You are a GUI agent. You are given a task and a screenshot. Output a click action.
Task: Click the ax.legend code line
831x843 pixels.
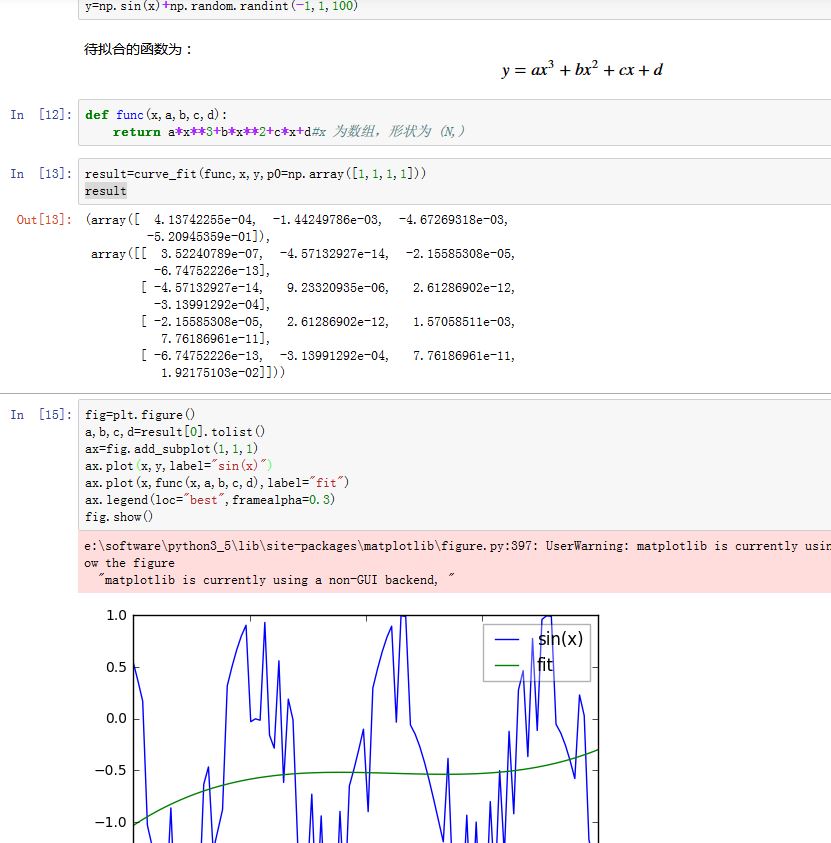click(x=209, y=499)
